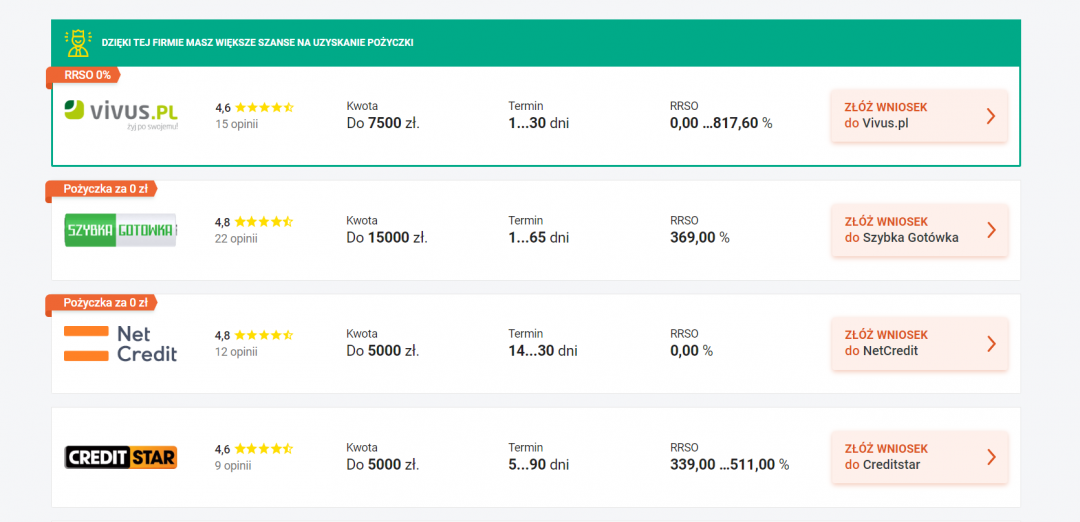The height and width of the screenshot is (522, 1080).
Task: Click the star rating for Net Credit
Action: point(263,335)
